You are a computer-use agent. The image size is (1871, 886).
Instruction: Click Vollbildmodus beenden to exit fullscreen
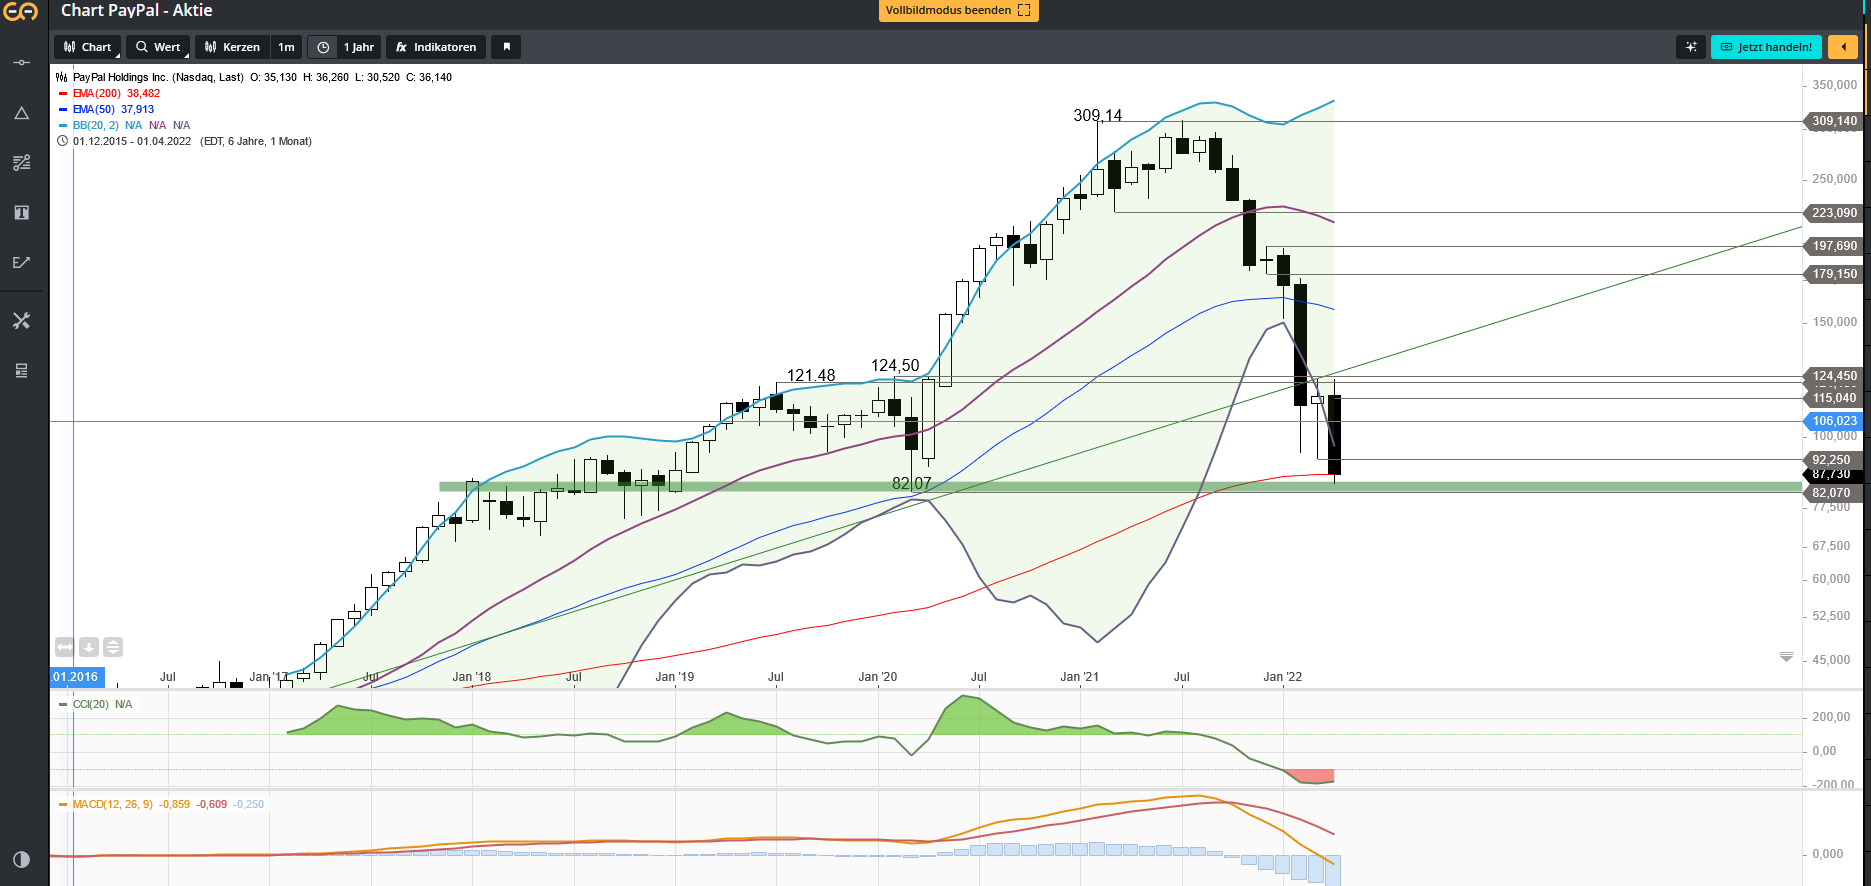[958, 10]
